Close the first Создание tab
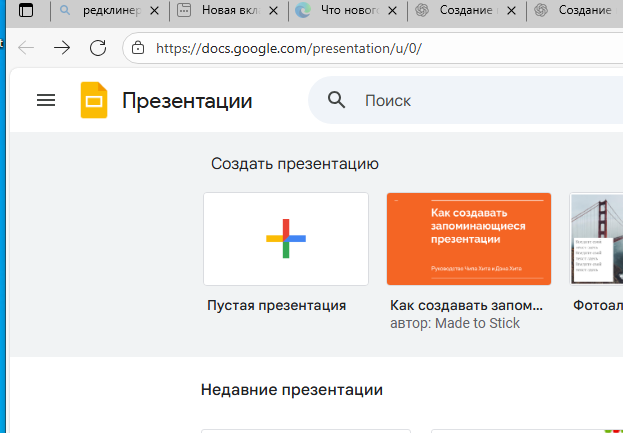This screenshot has height=433, width=623. coord(511,11)
